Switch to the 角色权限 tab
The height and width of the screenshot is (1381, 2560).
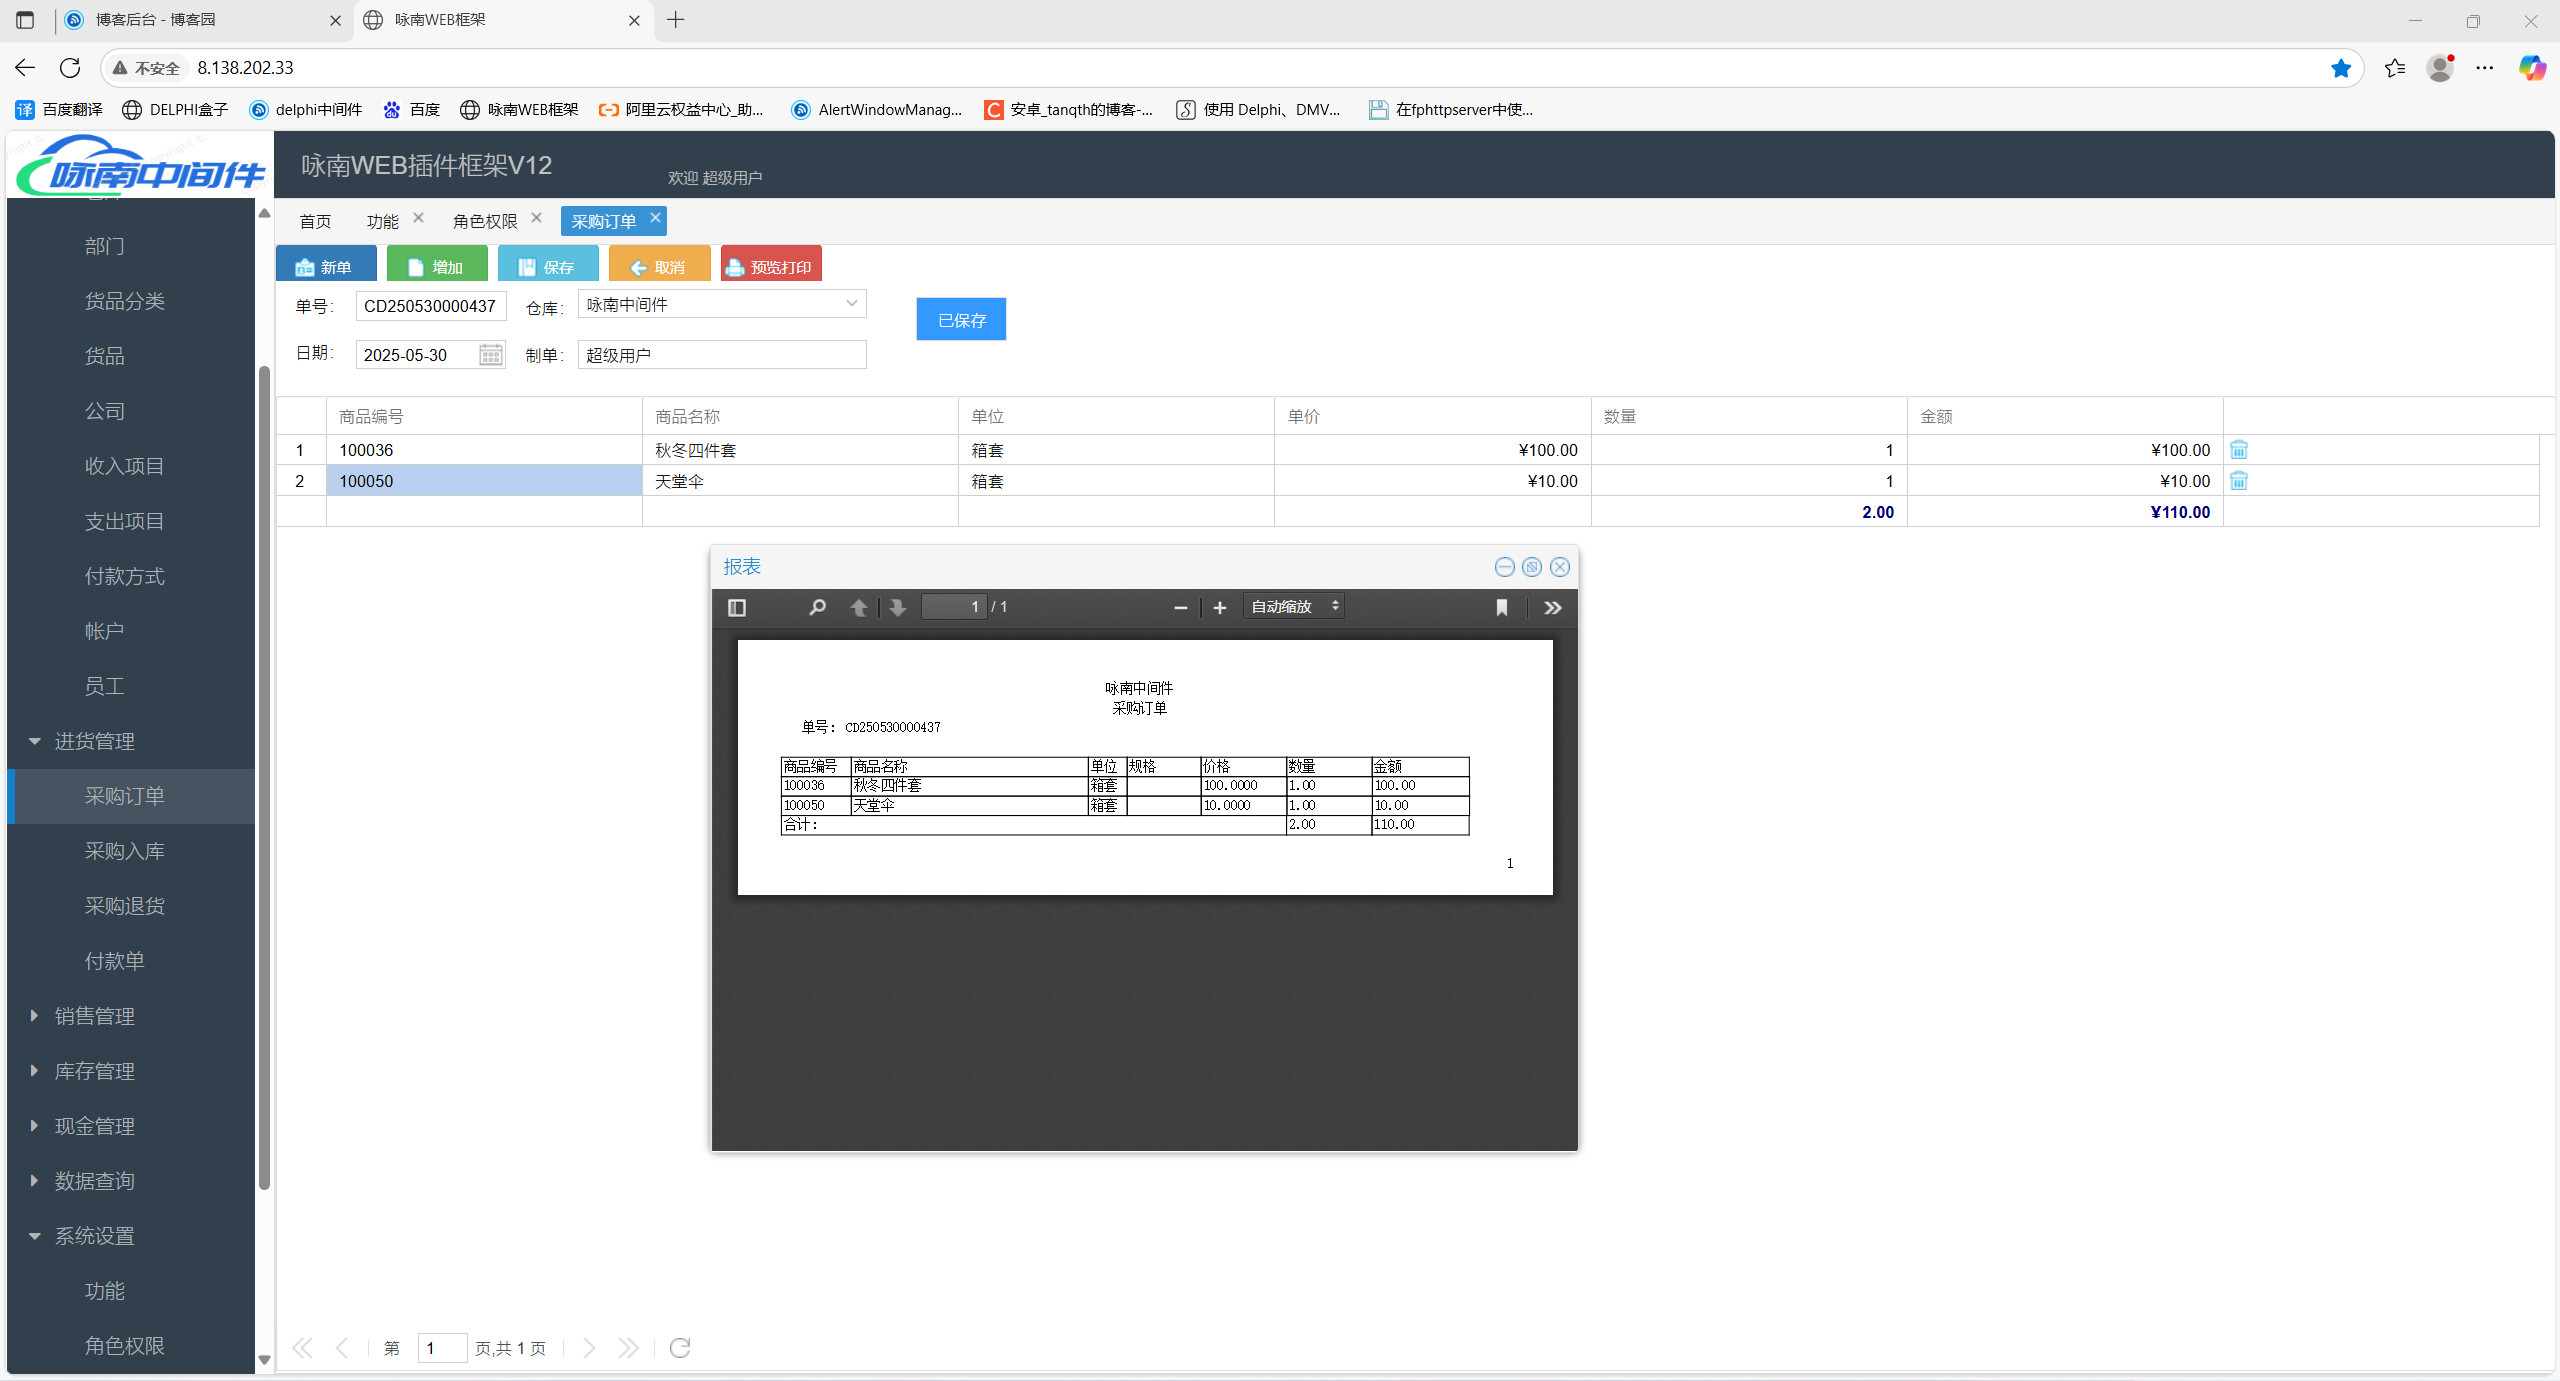pos(485,221)
